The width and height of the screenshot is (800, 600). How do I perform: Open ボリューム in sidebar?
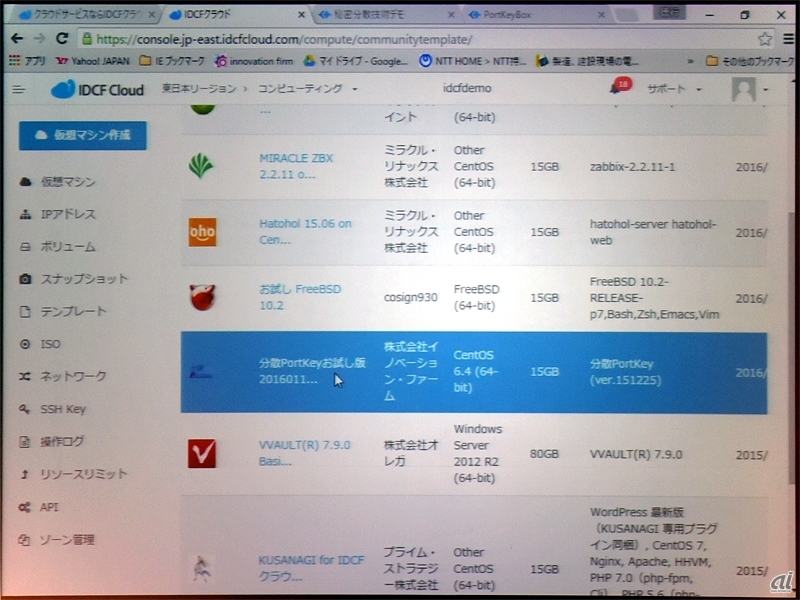68,247
